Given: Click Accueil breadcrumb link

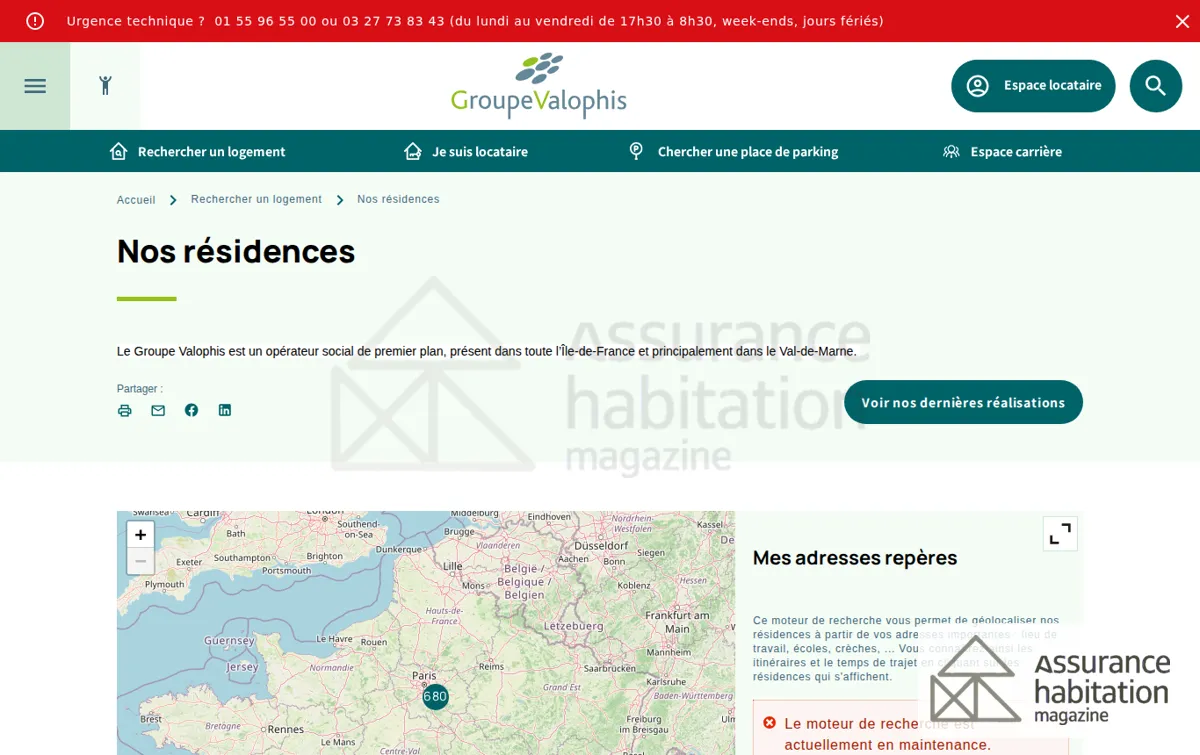Looking at the screenshot, I should tap(136, 200).
